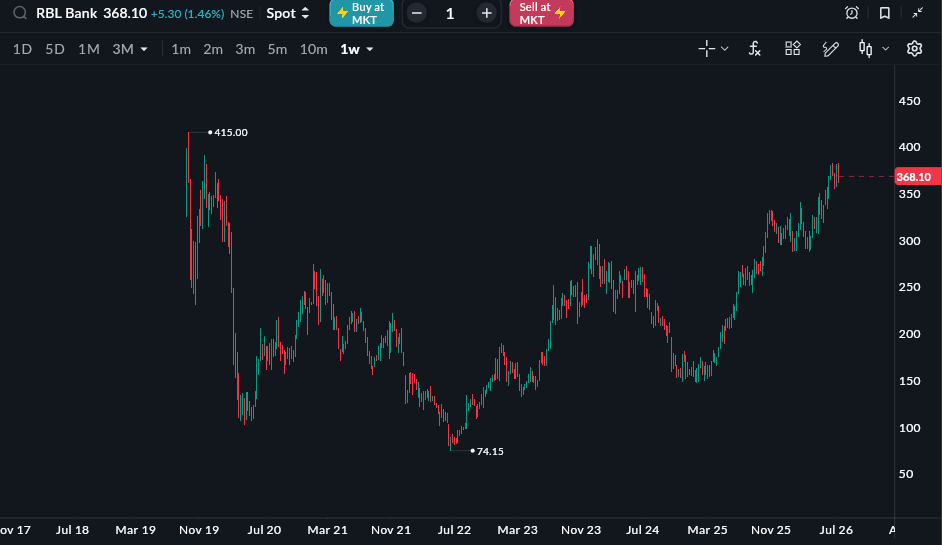Click the Jul 20 date axis label
Viewport: 942px width, 545px height.
coord(264,530)
